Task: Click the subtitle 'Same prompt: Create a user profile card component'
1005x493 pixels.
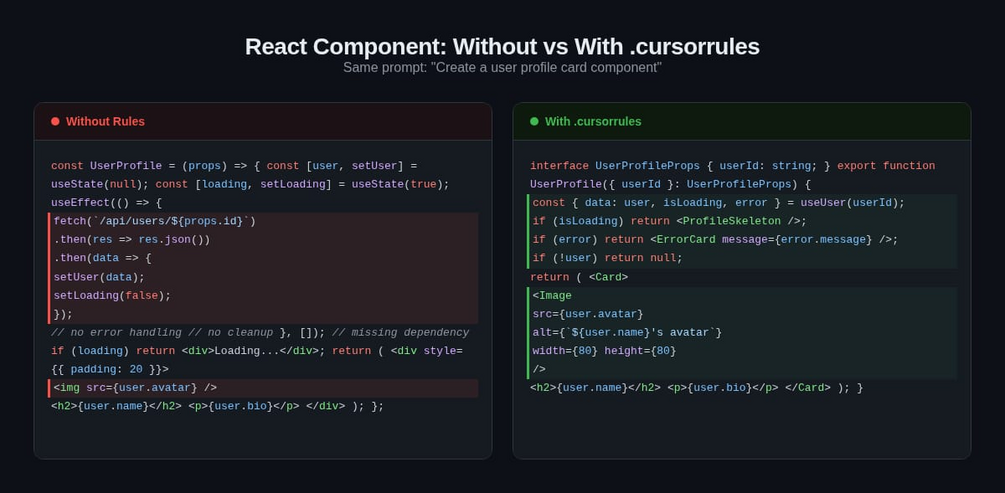Action: pyautogui.click(x=502, y=67)
